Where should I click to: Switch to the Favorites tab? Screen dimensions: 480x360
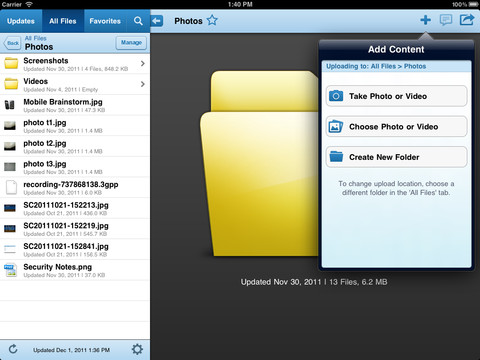coord(105,21)
